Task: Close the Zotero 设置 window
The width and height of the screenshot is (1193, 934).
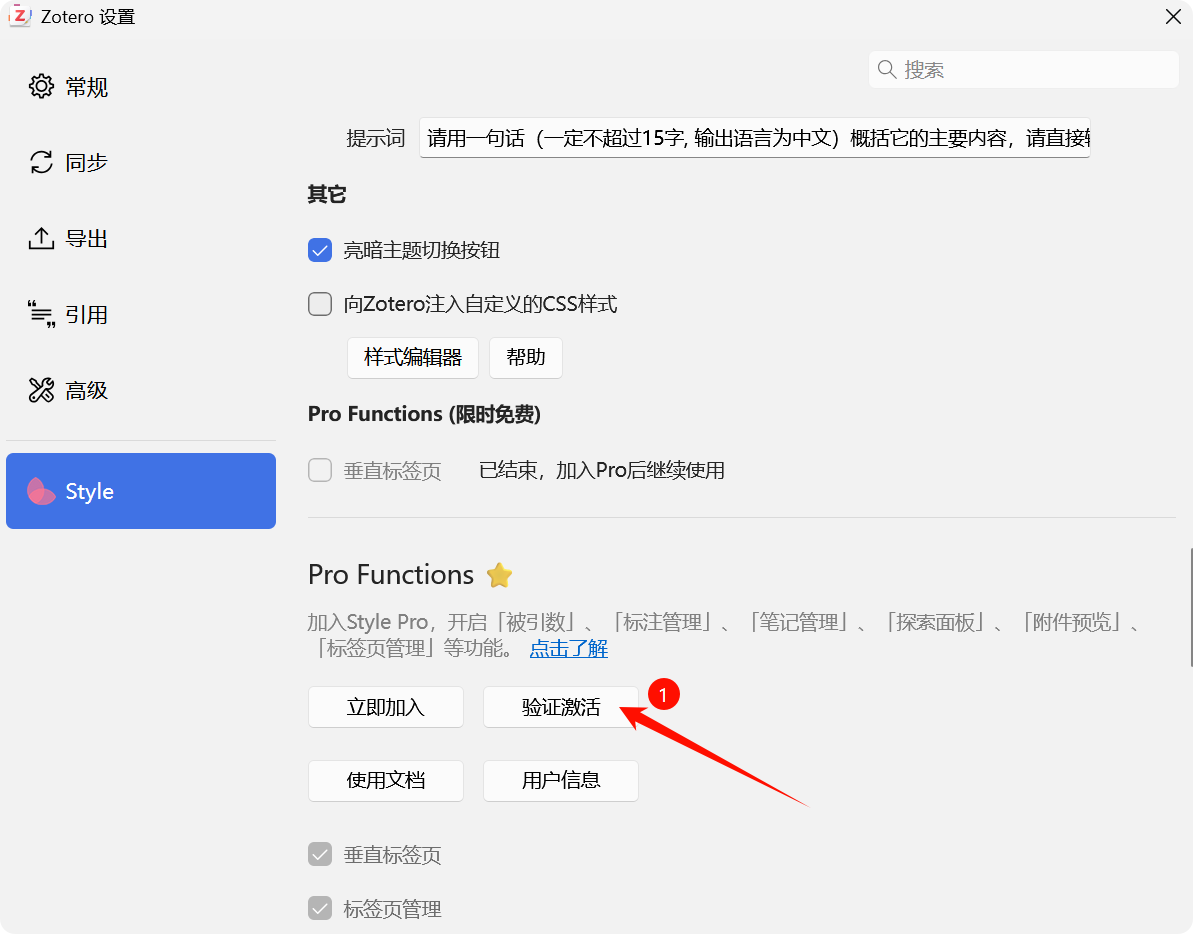Action: pyautogui.click(x=1172, y=16)
